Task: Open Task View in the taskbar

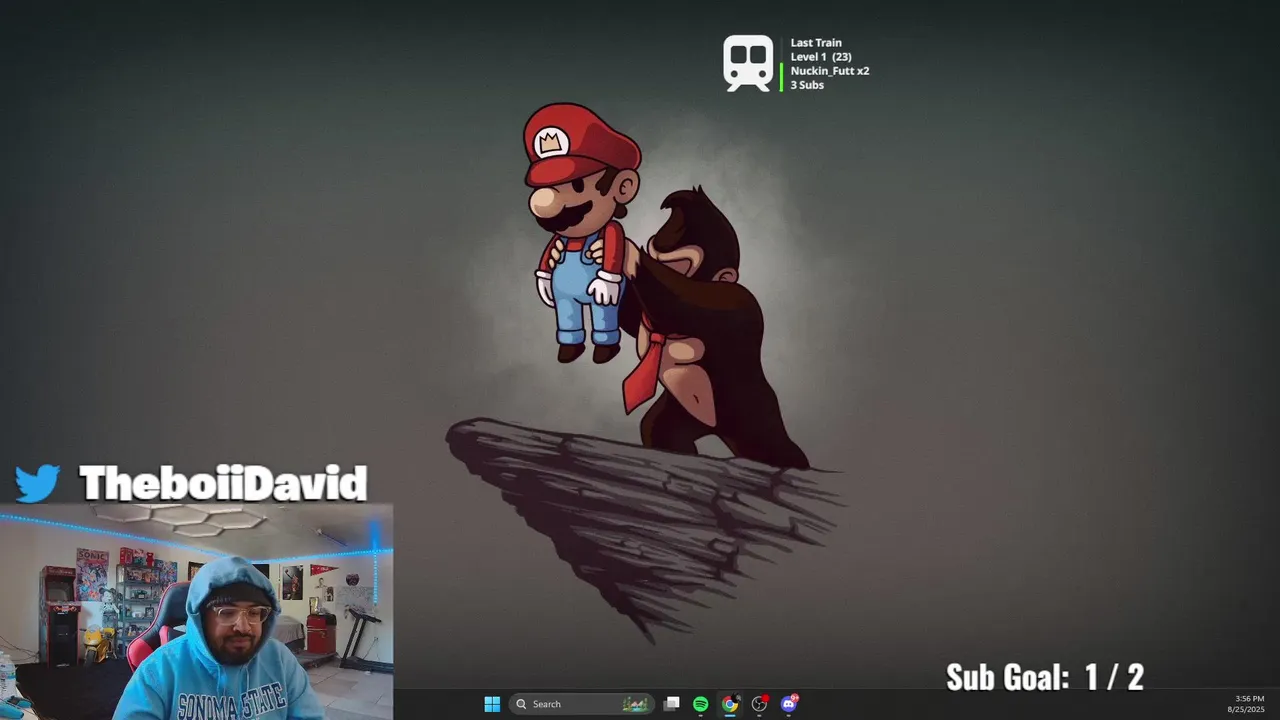Action: 672,704
